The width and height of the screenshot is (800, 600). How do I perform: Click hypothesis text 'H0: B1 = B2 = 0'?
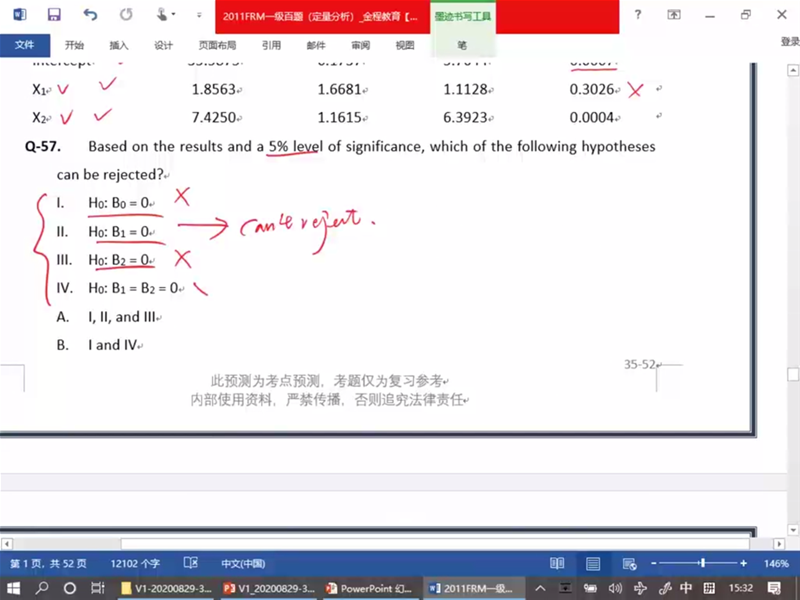[134, 288]
